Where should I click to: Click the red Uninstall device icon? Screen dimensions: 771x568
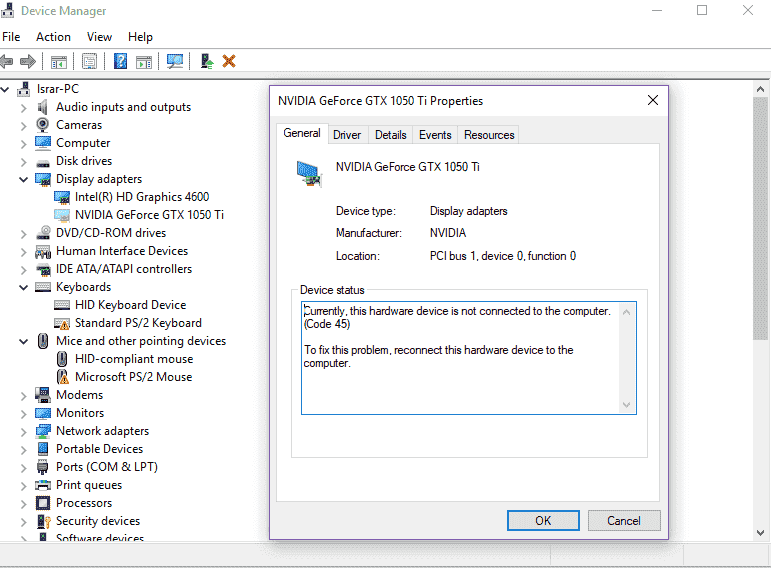(229, 61)
